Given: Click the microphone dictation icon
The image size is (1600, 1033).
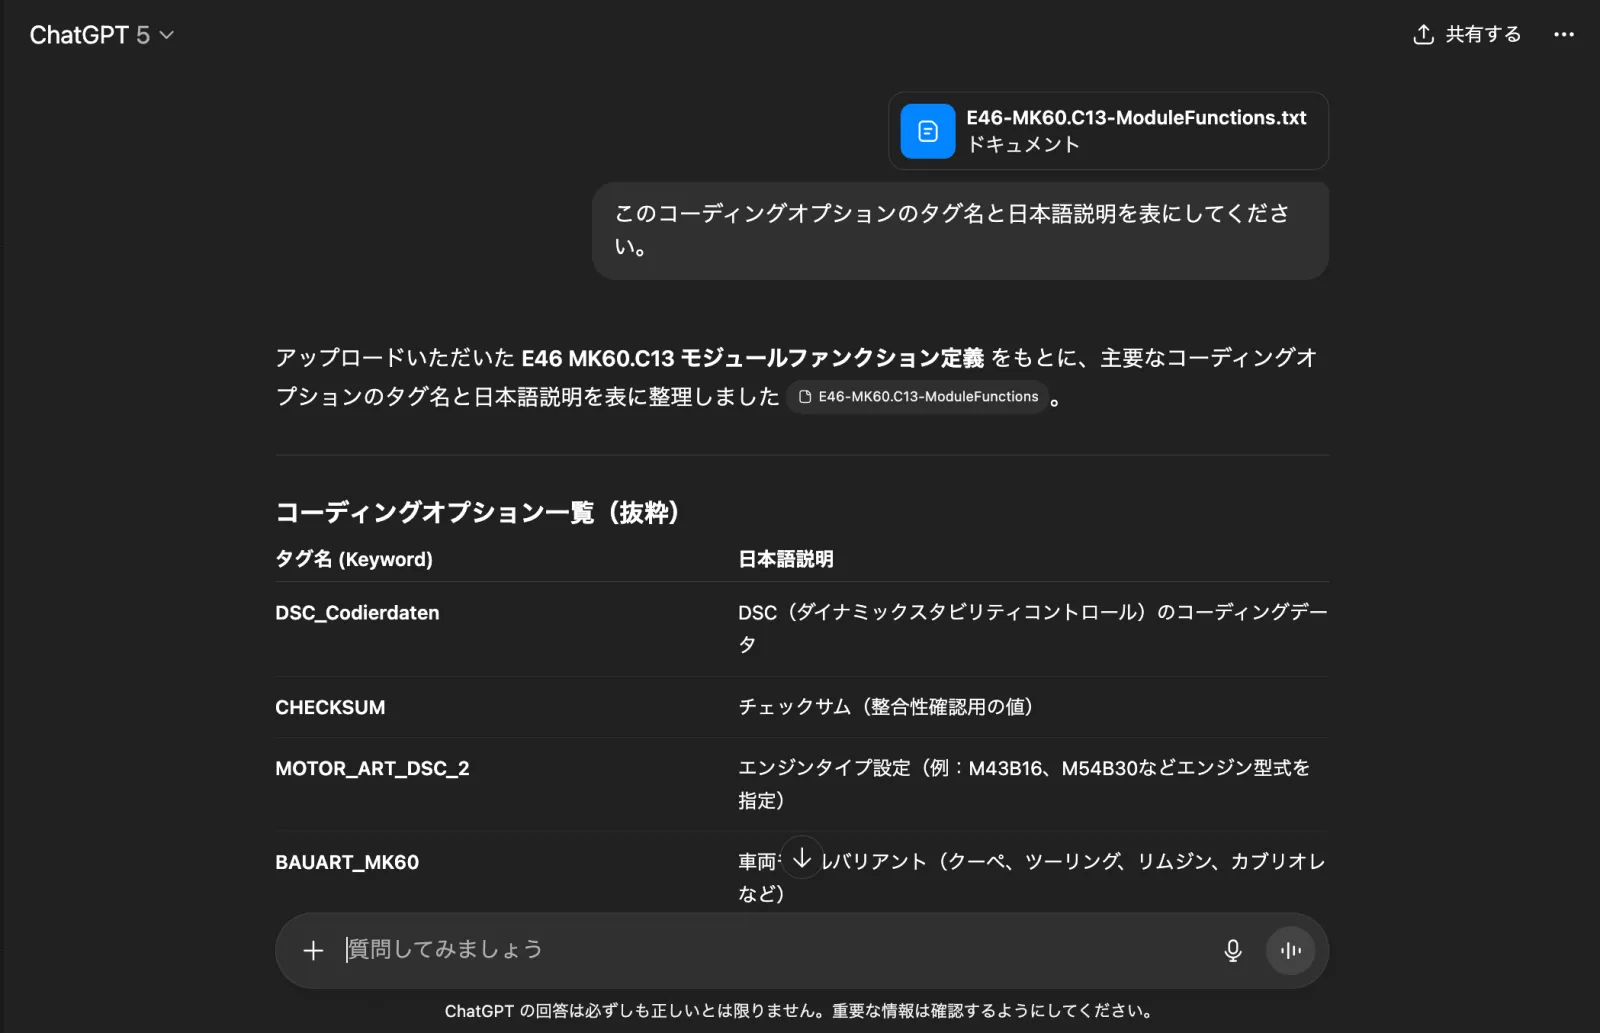Looking at the screenshot, I should pos(1233,950).
